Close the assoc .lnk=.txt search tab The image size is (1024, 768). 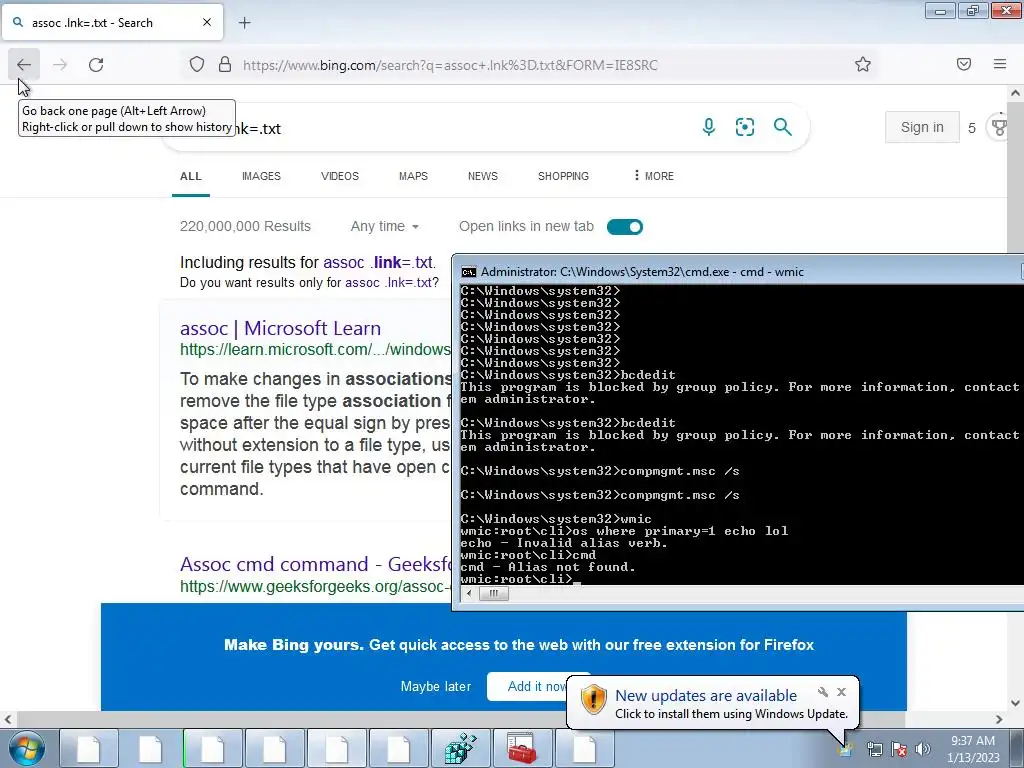pos(206,22)
